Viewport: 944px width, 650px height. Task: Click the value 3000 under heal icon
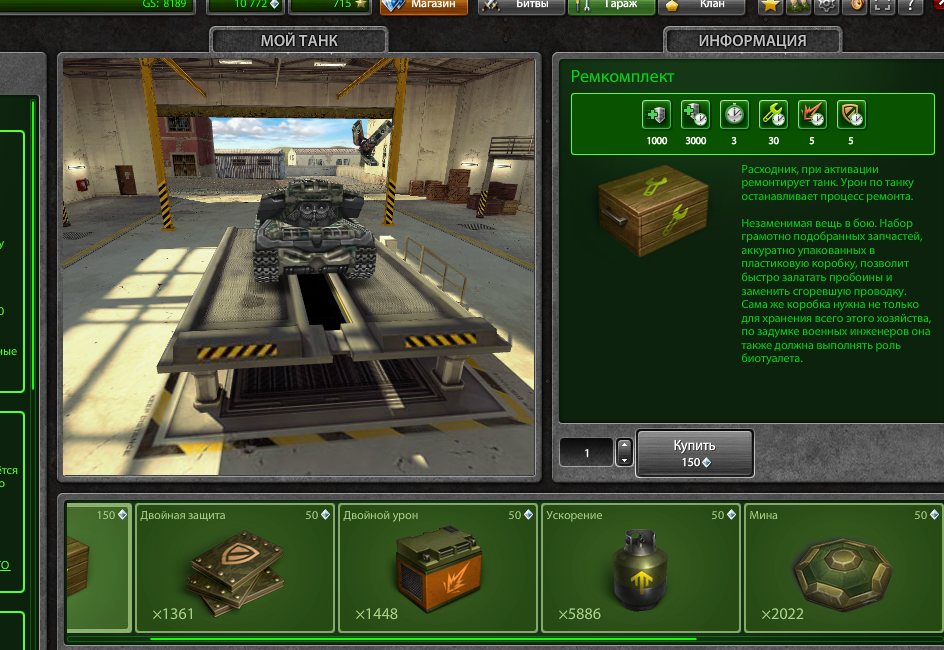coord(695,141)
